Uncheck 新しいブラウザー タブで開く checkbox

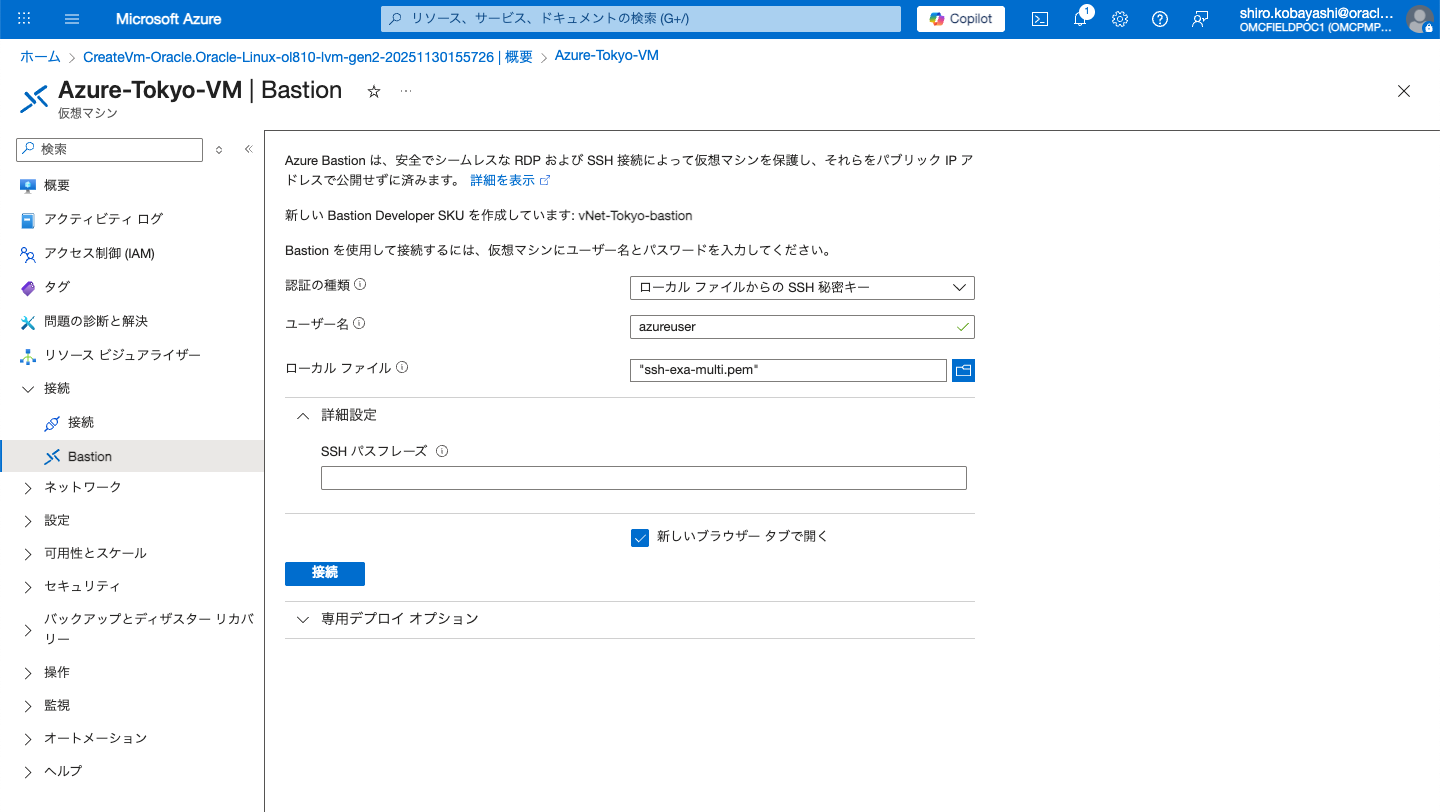(641, 538)
